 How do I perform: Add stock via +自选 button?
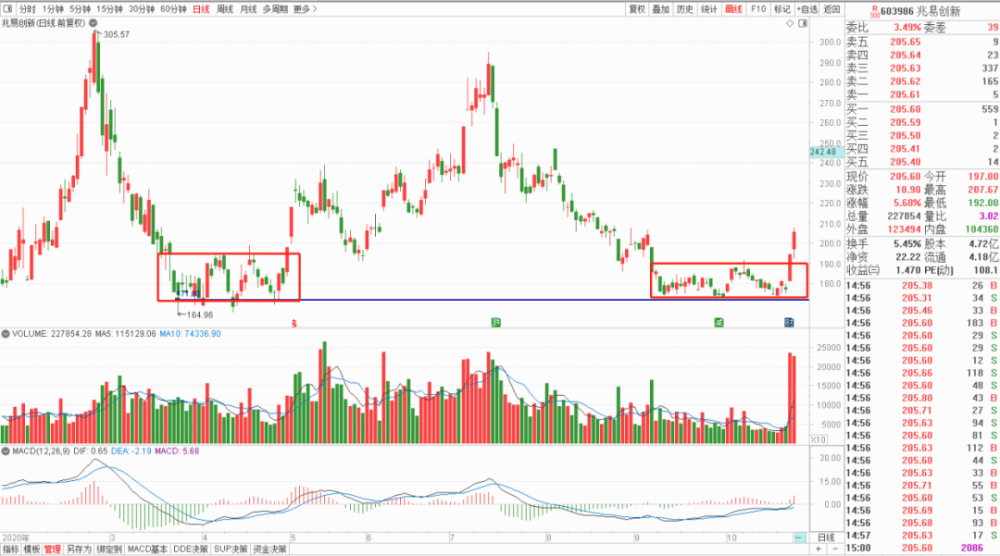pyautogui.click(x=807, y=9)
